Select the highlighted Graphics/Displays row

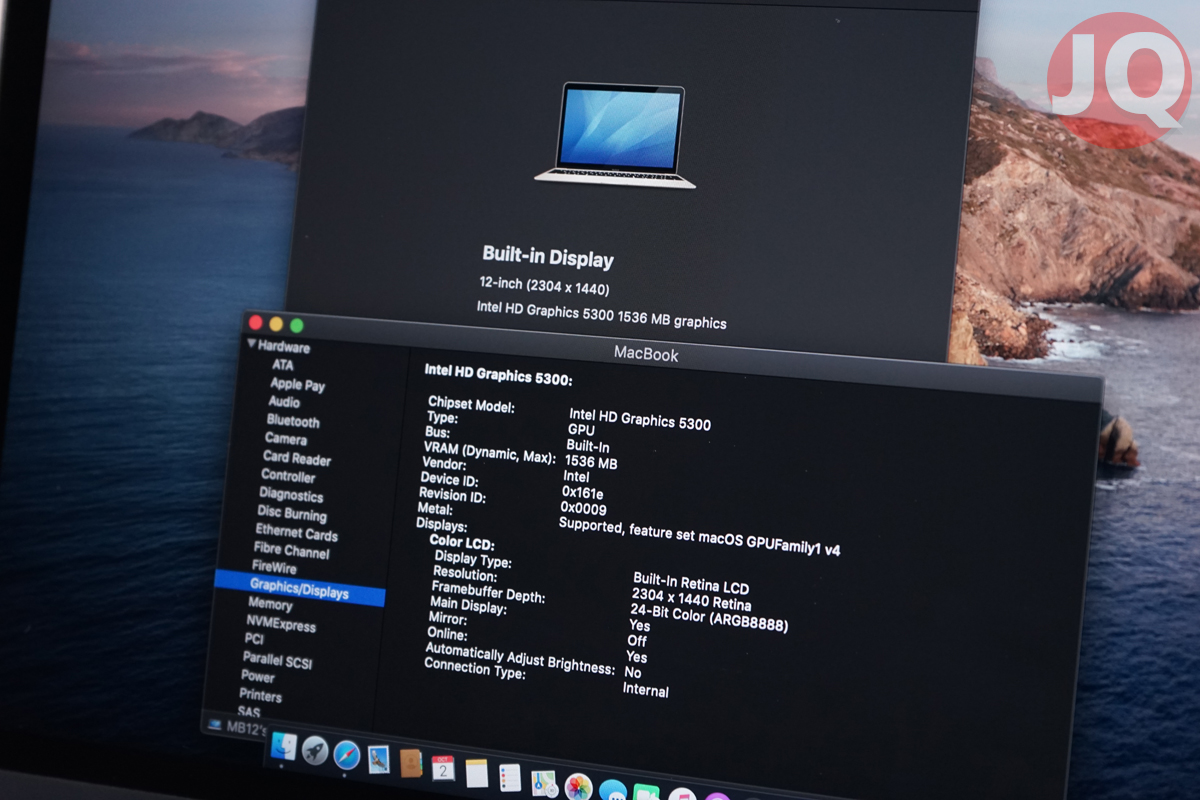299,589
